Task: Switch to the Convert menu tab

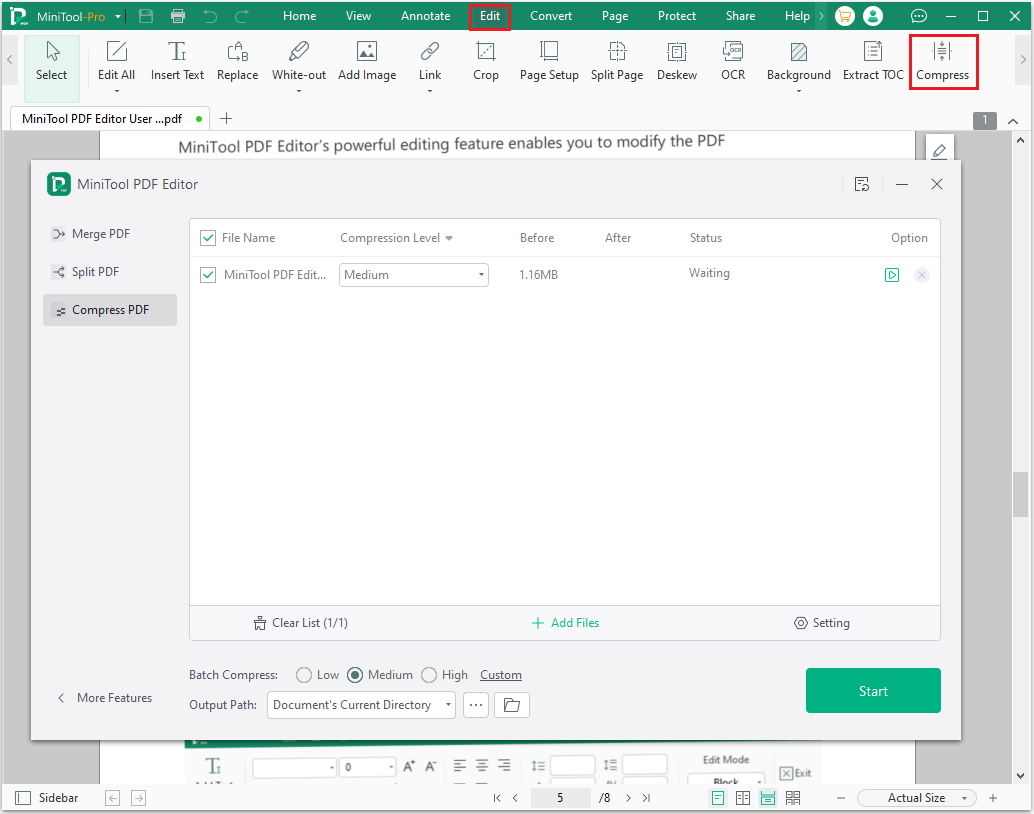Action: [551, 16]
